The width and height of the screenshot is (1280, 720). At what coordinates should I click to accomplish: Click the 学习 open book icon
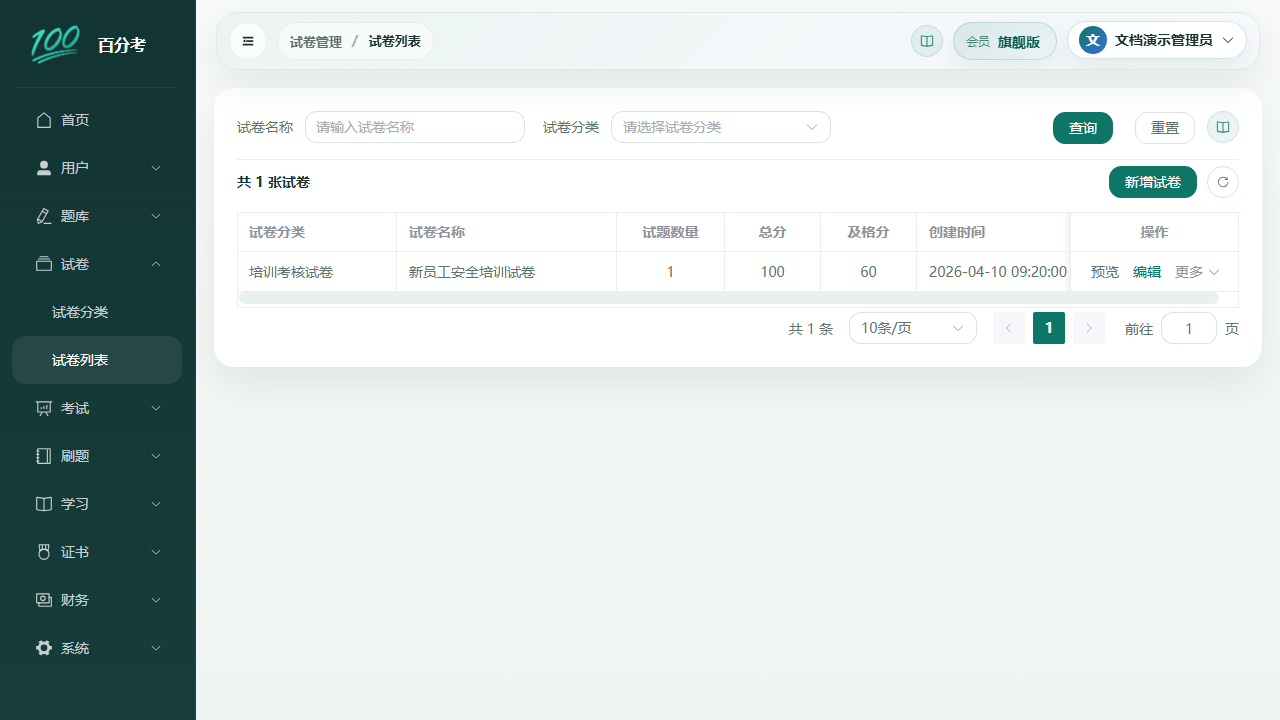click(x=44, y=504)
